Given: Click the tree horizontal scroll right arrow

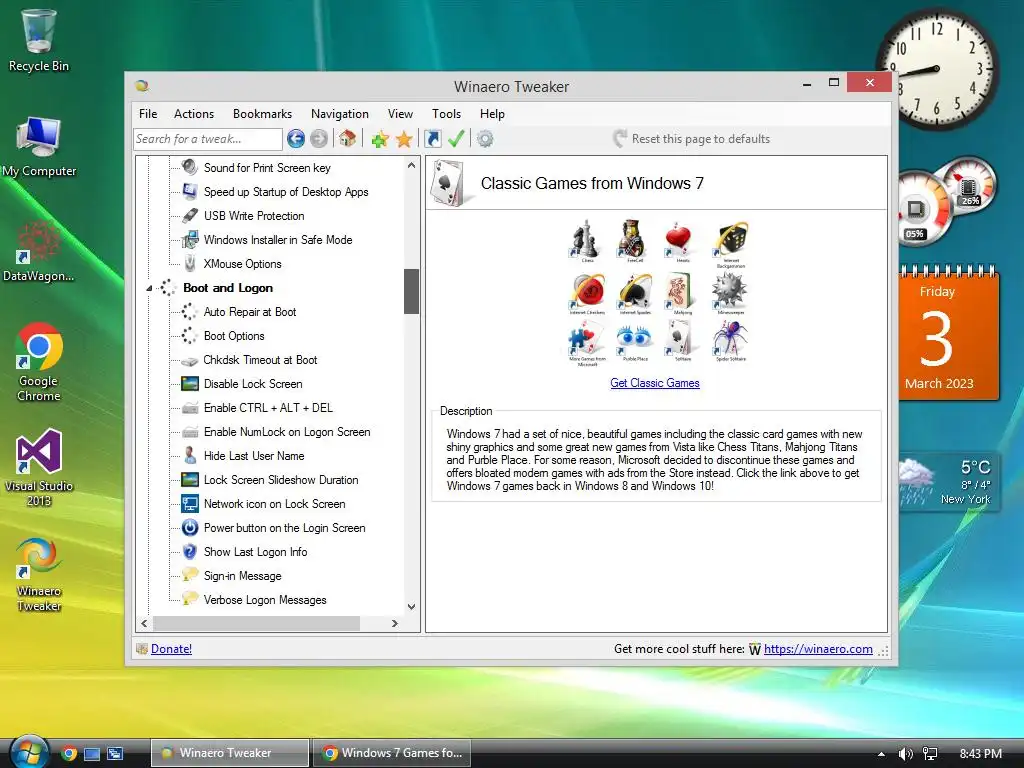Looking at the screenshot, I should [394, 624].
